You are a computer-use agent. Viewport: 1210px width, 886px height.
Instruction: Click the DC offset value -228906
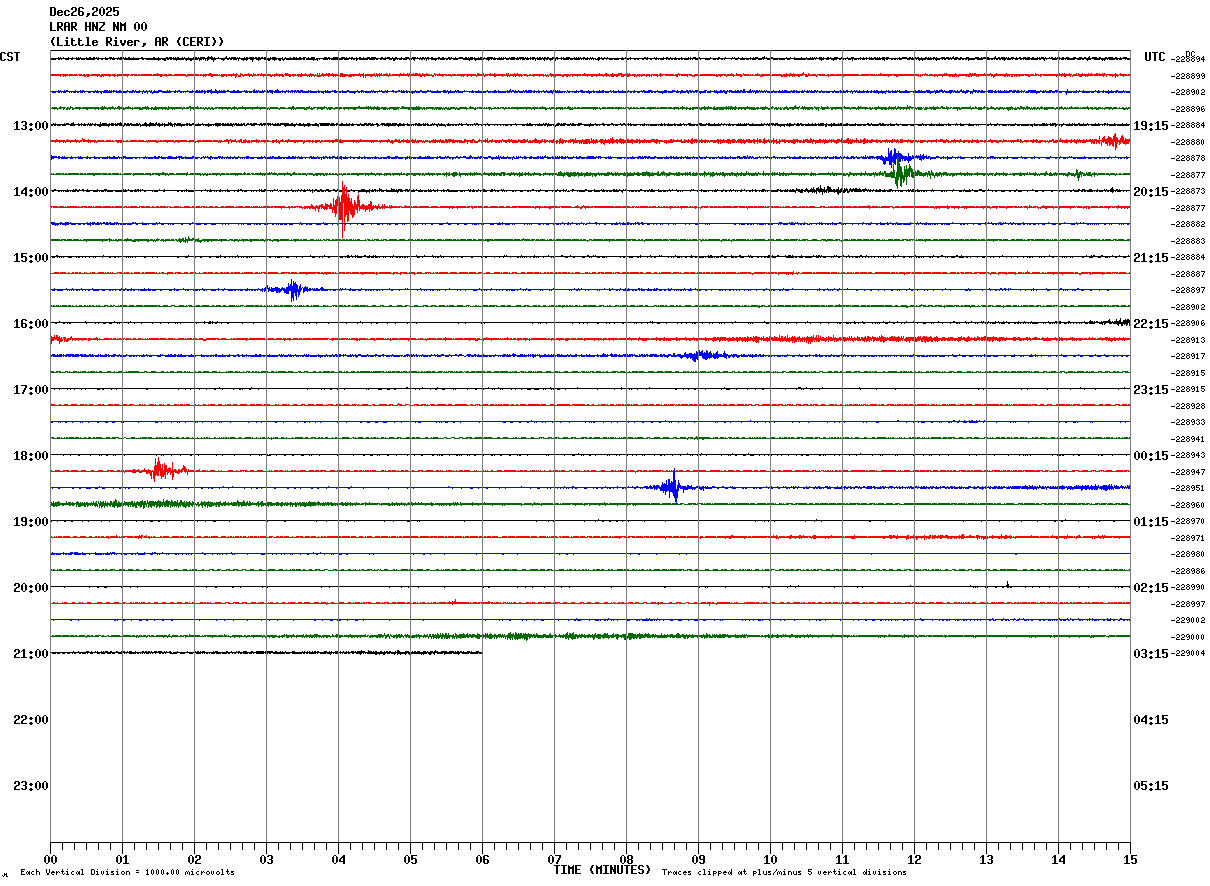point(1189,323)
